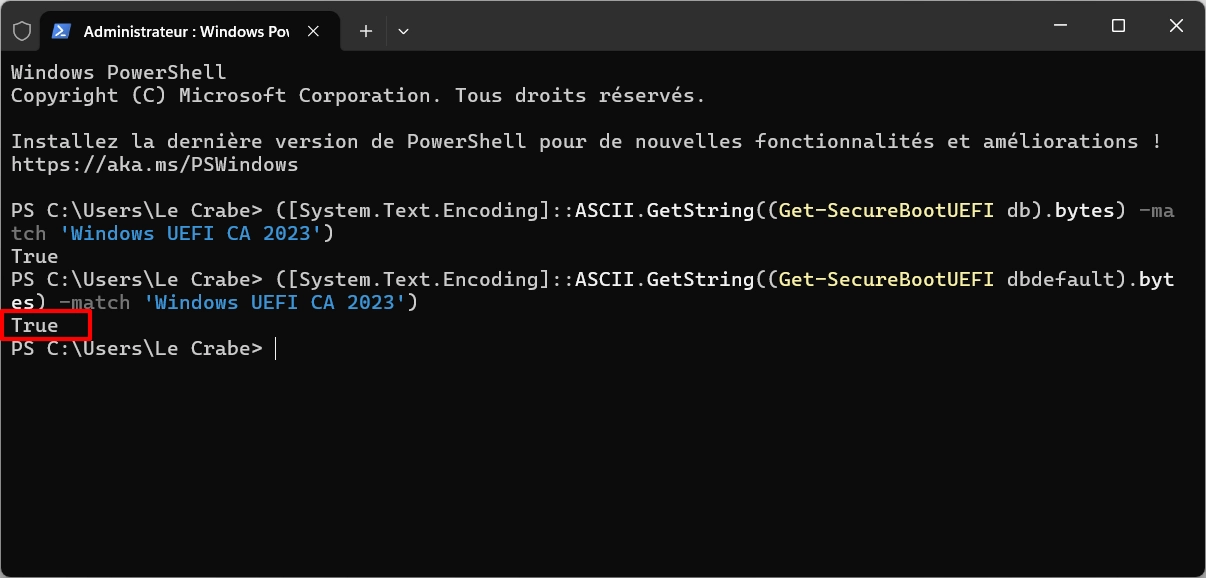Image resolution: width=1206 pixels, height=578 pixels.
Task: Maximize the terminal window
Action: click(1119, 26)
